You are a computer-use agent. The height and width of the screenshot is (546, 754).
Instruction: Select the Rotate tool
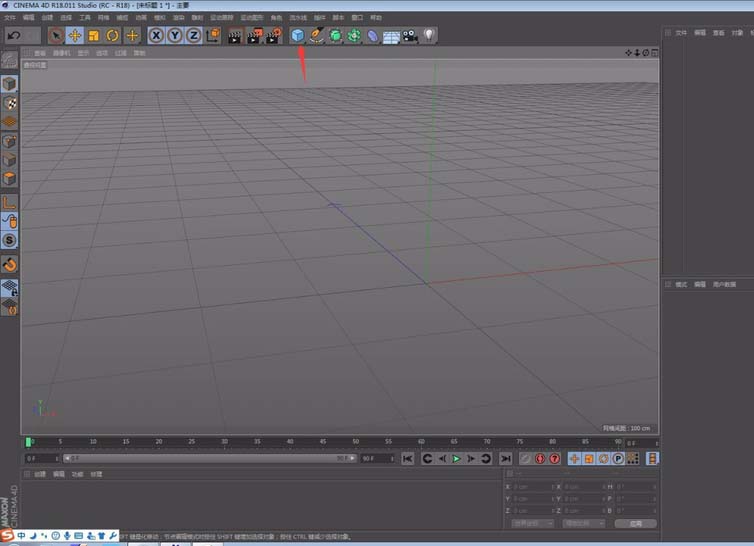coord(112,36)
